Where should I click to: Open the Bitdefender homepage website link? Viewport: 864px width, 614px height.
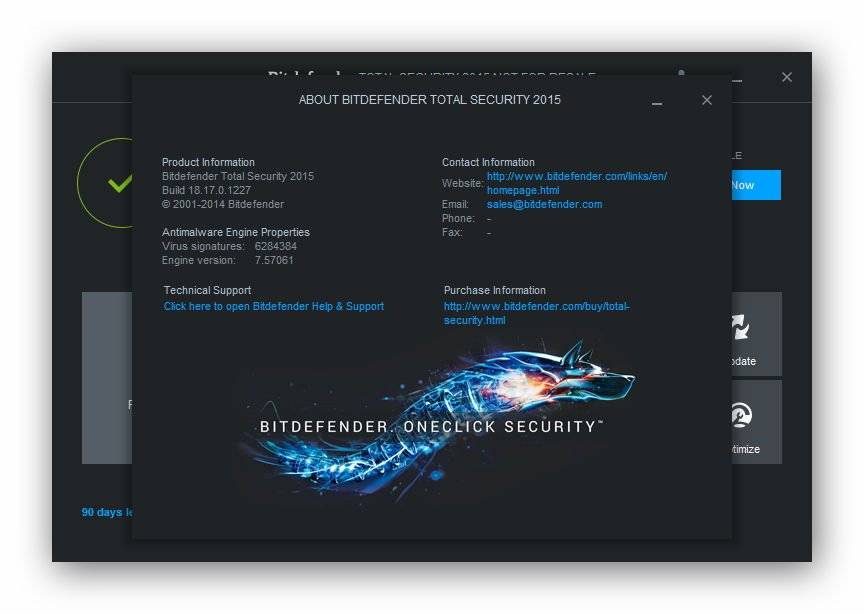(576, 183)
